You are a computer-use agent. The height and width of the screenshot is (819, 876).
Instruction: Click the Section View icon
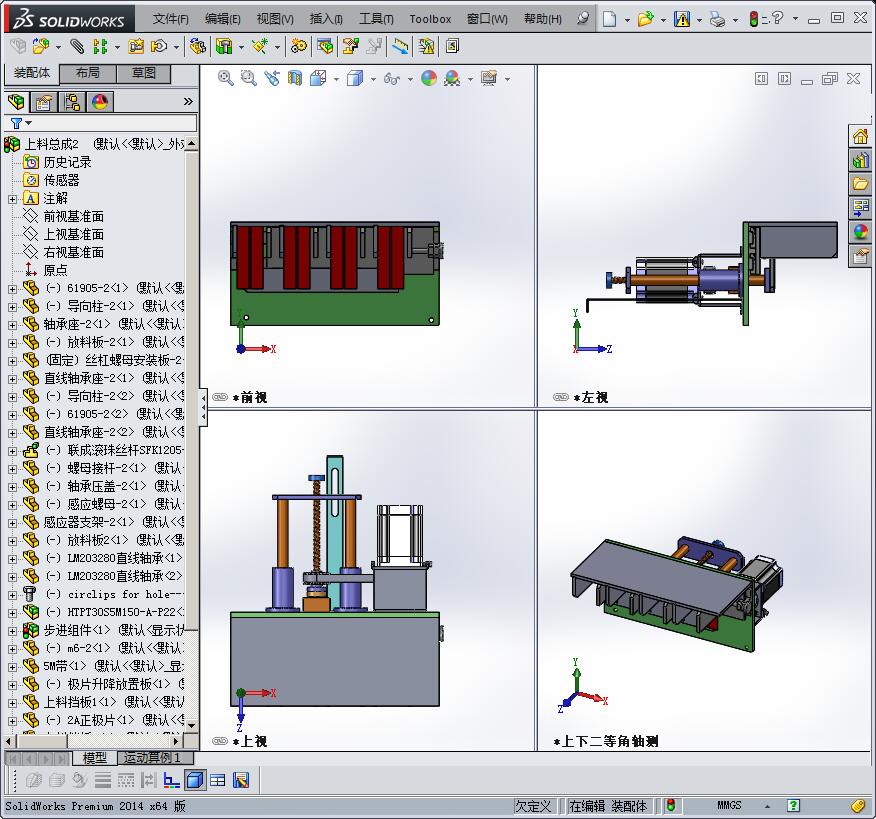pos(296,78)
